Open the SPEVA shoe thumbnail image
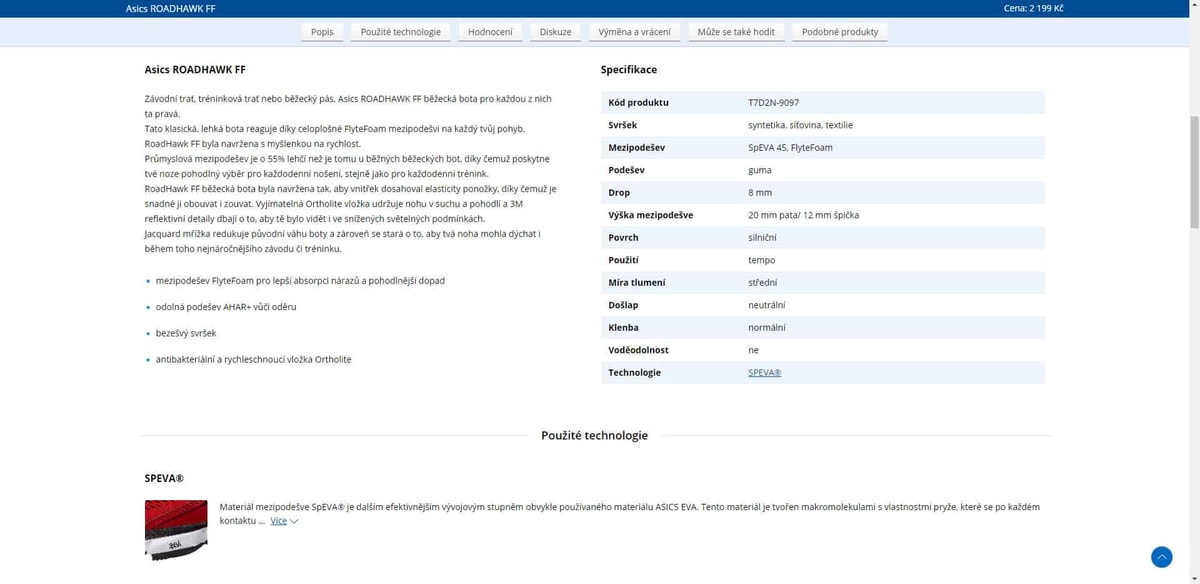Screen dimensions: 1200x584 tap(176, 530)
